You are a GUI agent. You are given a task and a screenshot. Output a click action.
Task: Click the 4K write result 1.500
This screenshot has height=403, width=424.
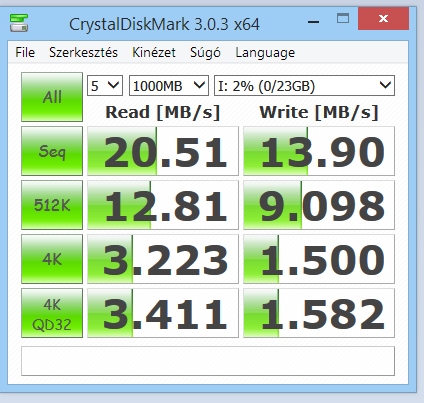coord(319,259)
